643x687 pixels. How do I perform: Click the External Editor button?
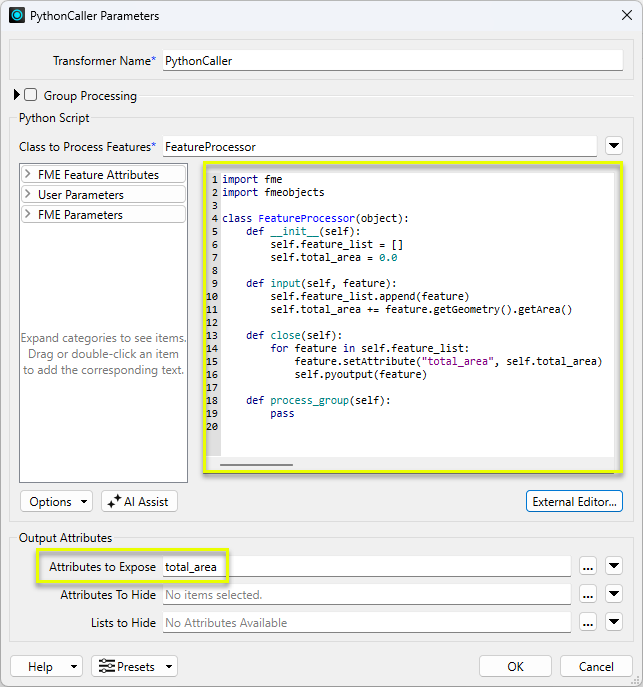click(574, 501)
